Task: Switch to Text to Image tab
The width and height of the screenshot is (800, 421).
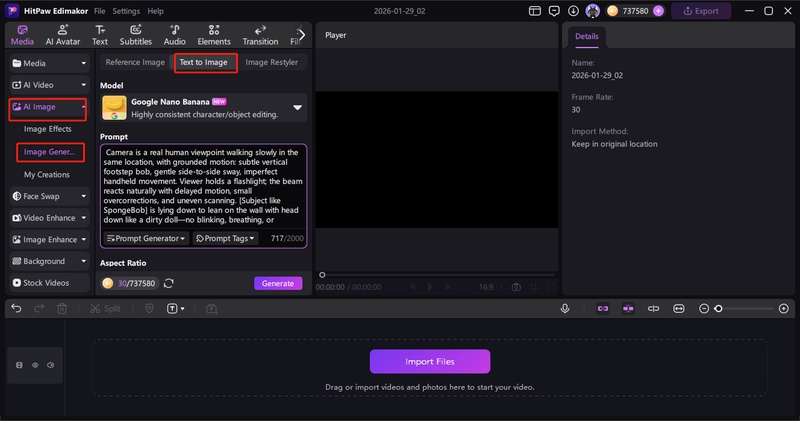Action: point(204,62)
